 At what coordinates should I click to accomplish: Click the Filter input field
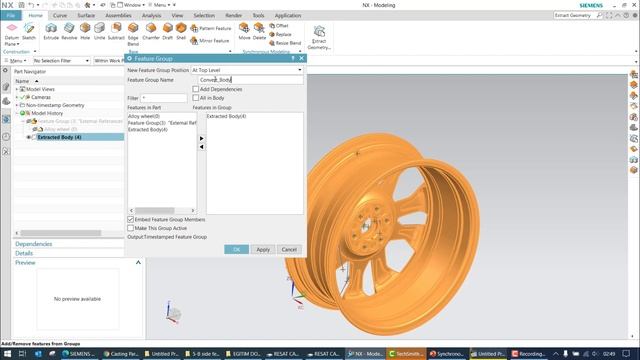pyautogui.click(x=164, y=98)
